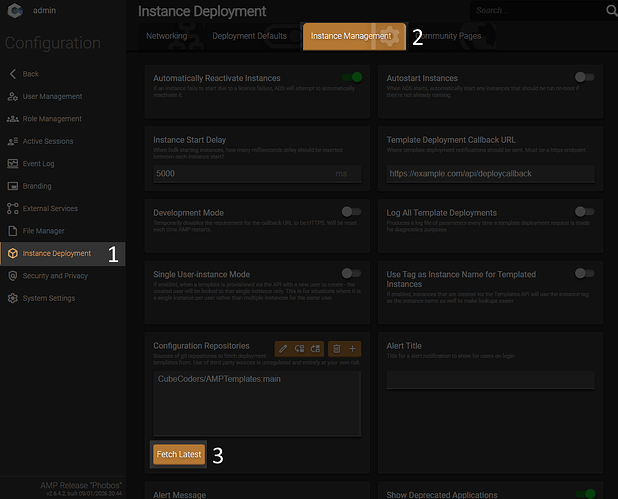Click the Fetch Latest button
The width and height of the screenshot is (618, 499).
(179, 454)
